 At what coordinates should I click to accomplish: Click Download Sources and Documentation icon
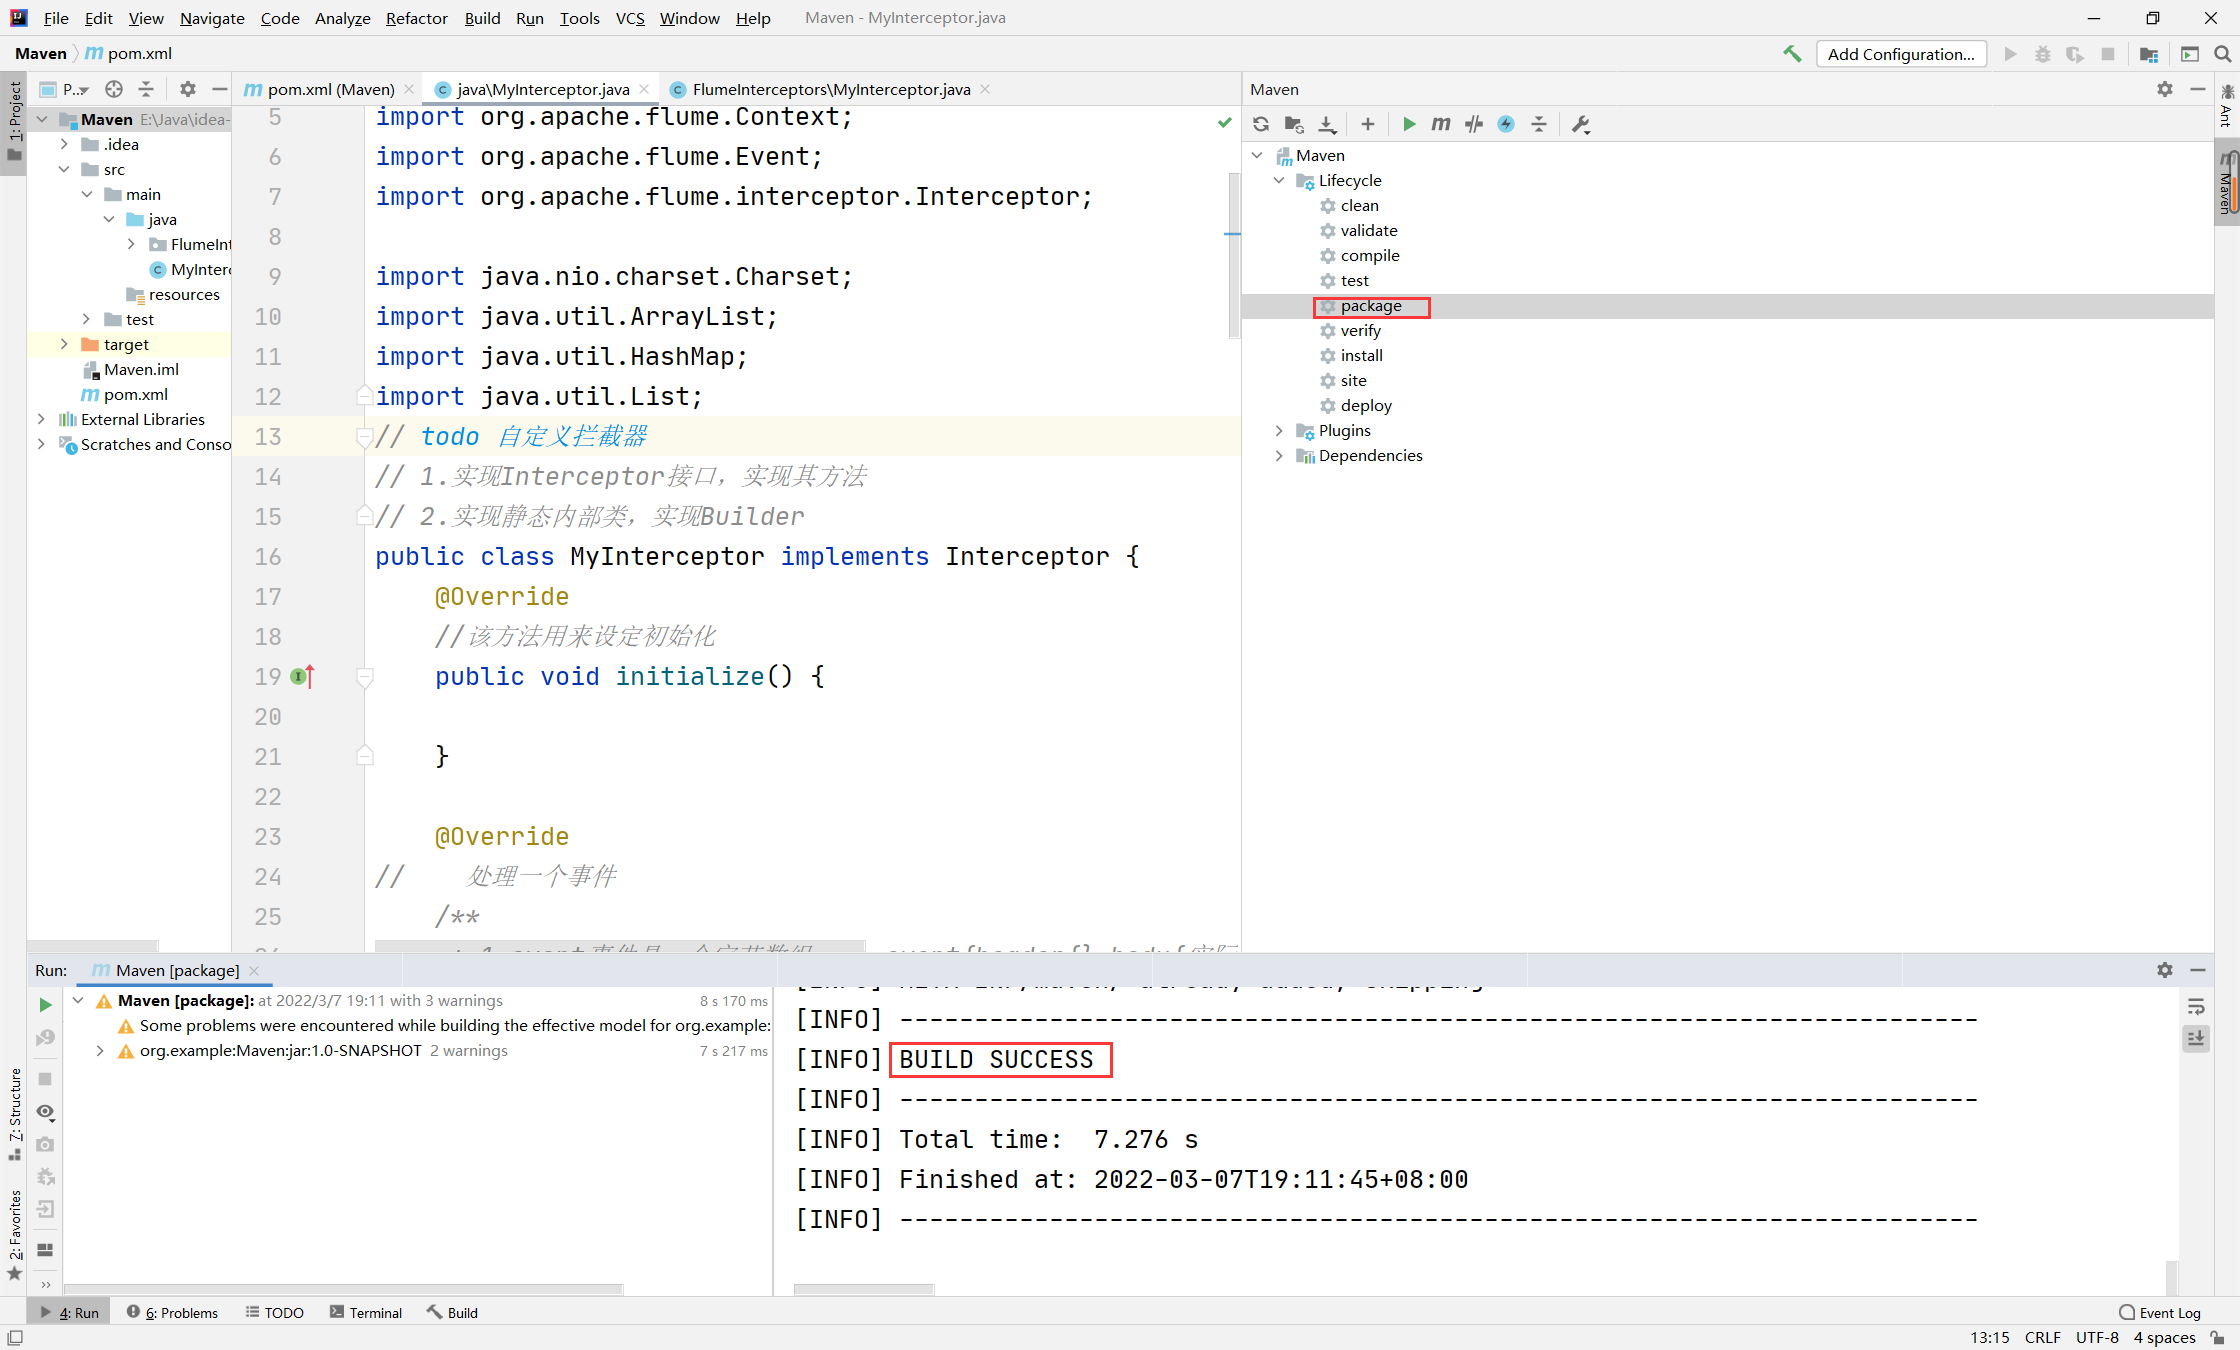(1327, 124)
